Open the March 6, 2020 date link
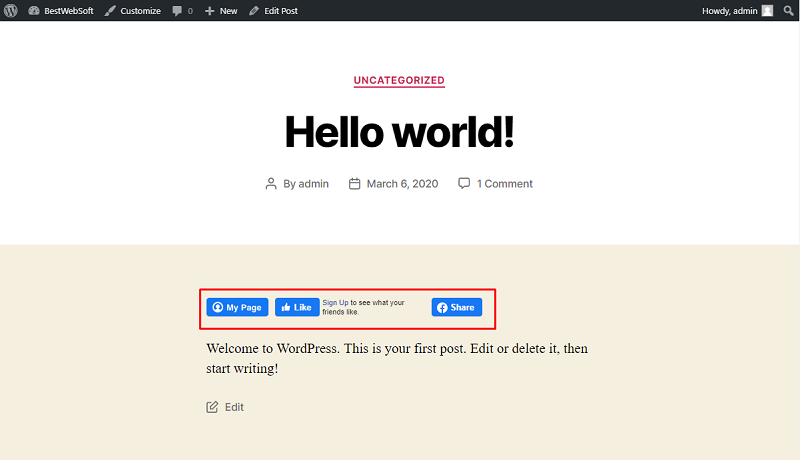Viewport: 800px width, 460px height. point(402,184)
